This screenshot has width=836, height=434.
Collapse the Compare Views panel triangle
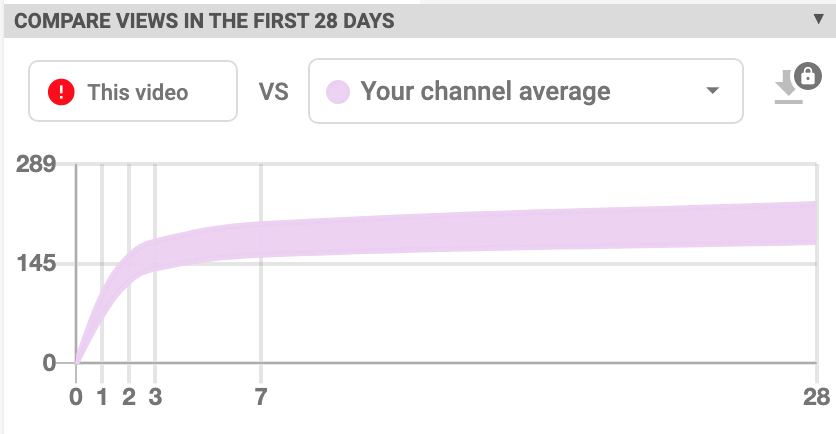(819, 19)
